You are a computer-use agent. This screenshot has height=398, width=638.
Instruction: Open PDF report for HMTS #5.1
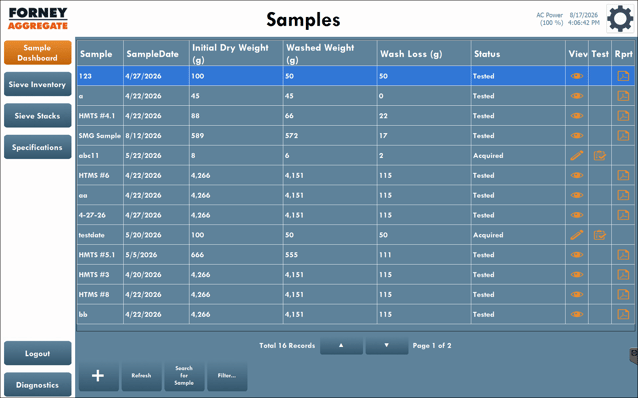pyautogui.click(x=623, y=255)
